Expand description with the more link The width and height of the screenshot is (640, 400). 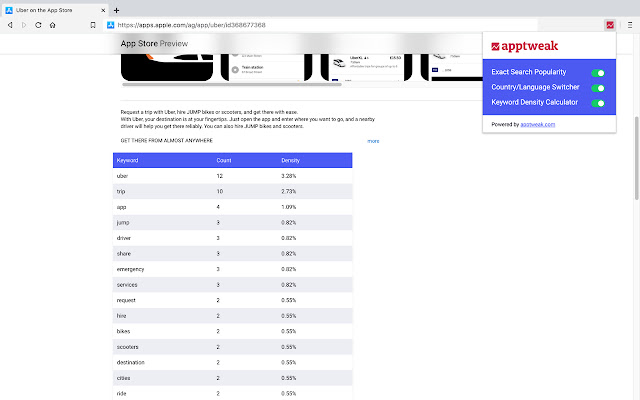click(373, 141)
